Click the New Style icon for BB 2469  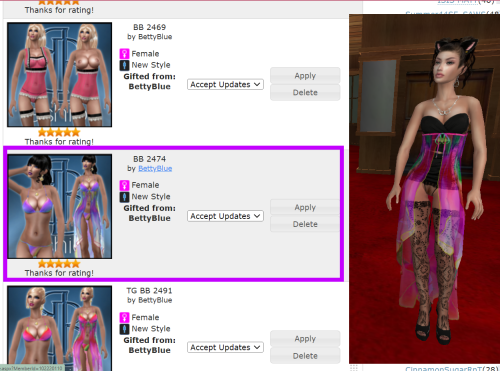click(124, 65)
